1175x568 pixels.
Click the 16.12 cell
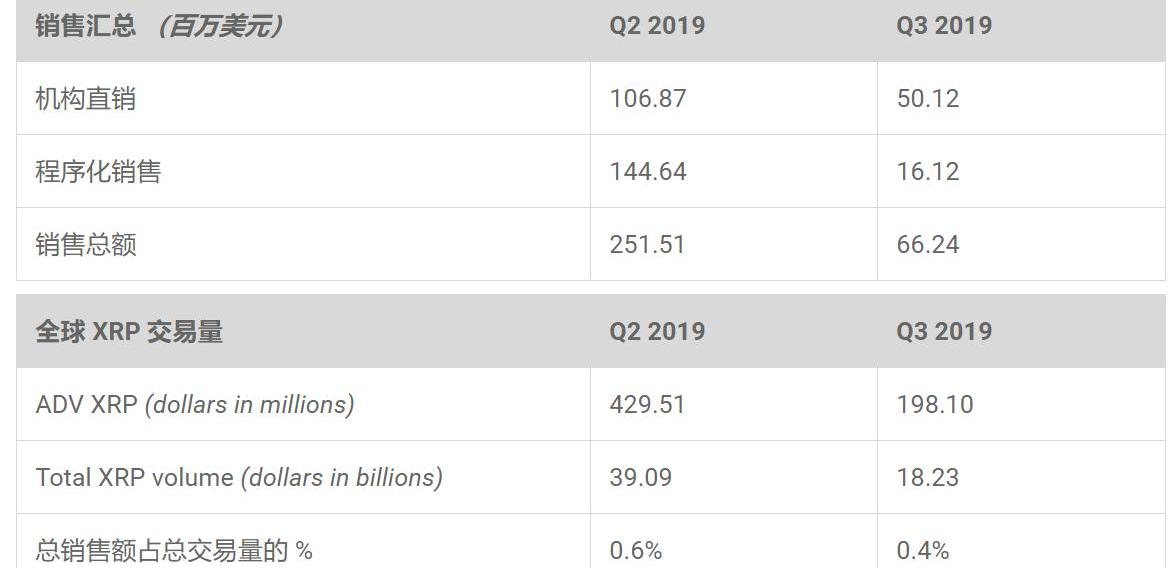928,172
